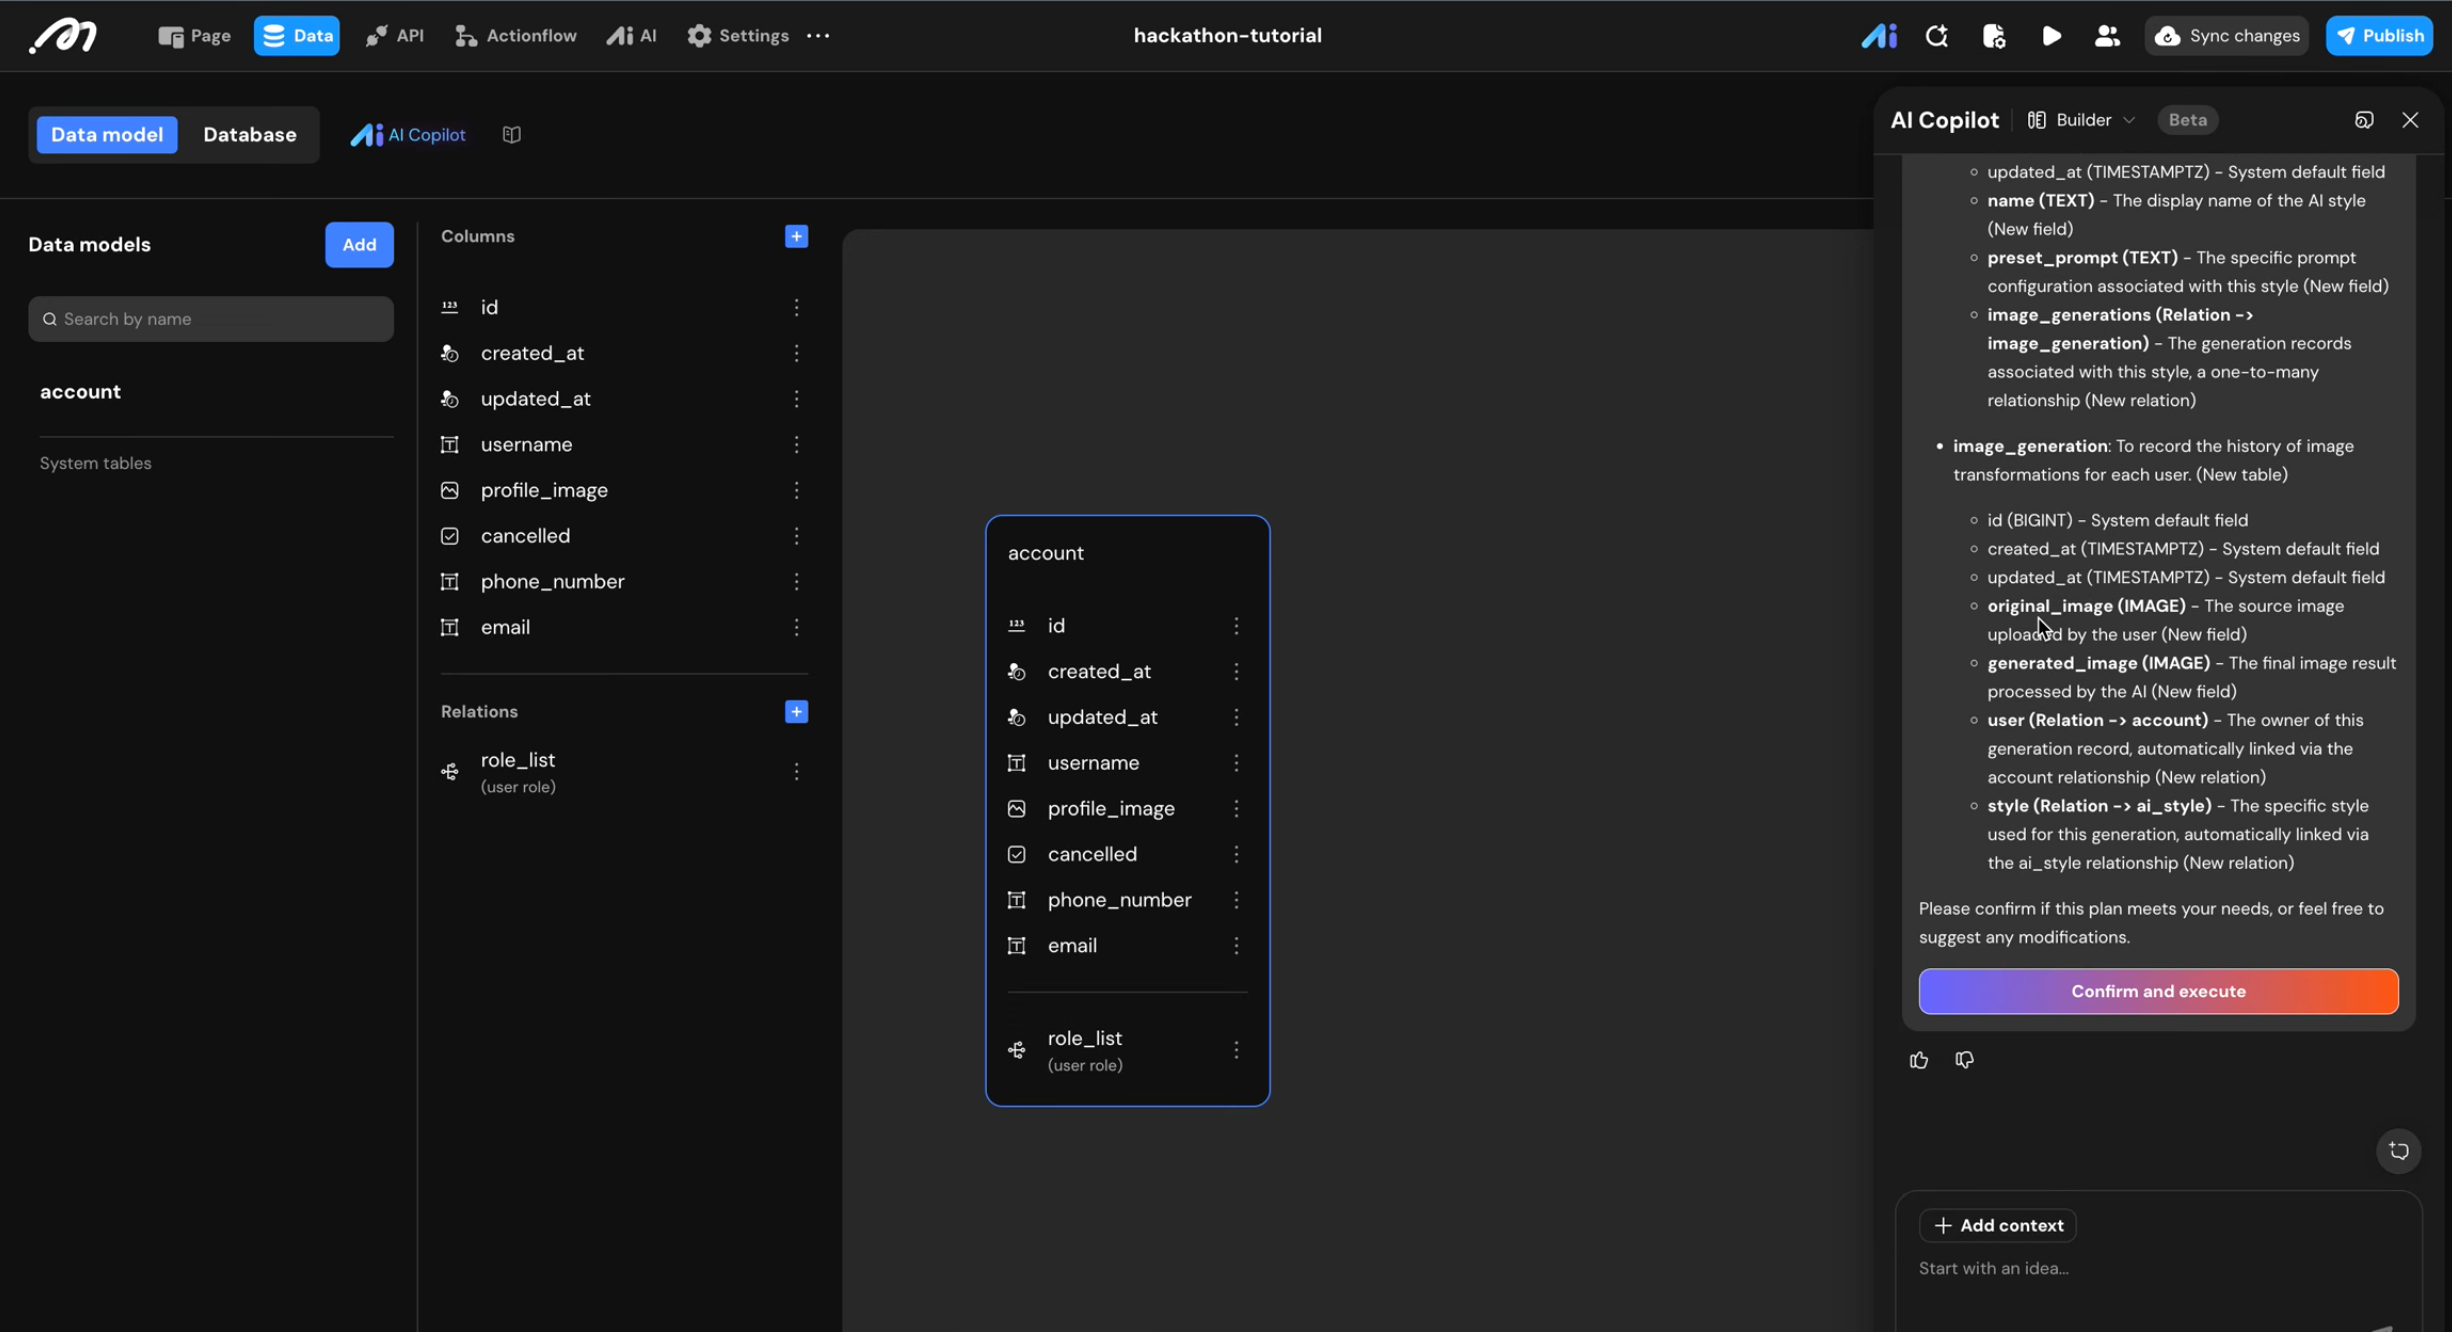Click the thumbs up feedback icon

[1918, 1060]
